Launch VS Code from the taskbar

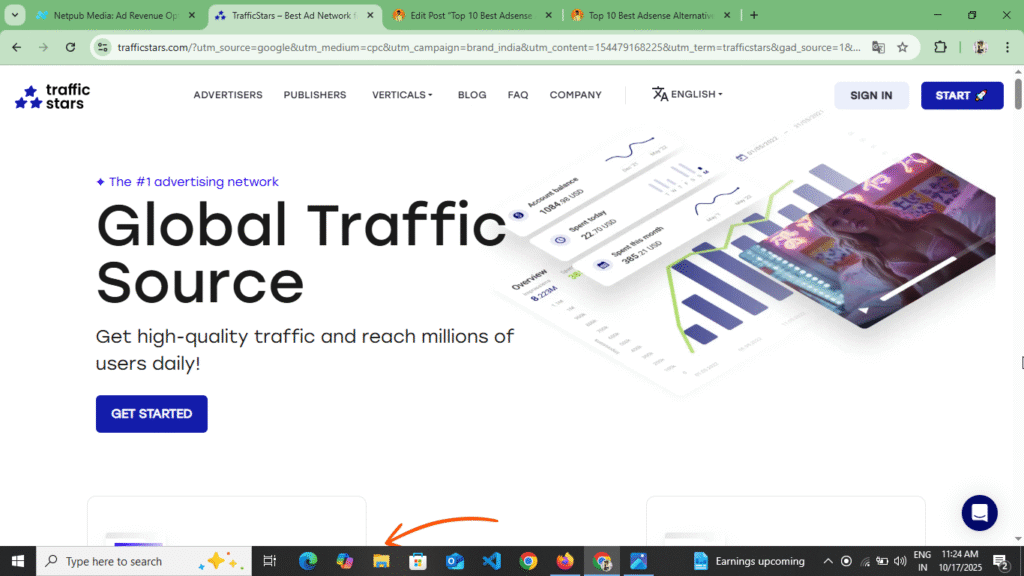coord(491,561)
